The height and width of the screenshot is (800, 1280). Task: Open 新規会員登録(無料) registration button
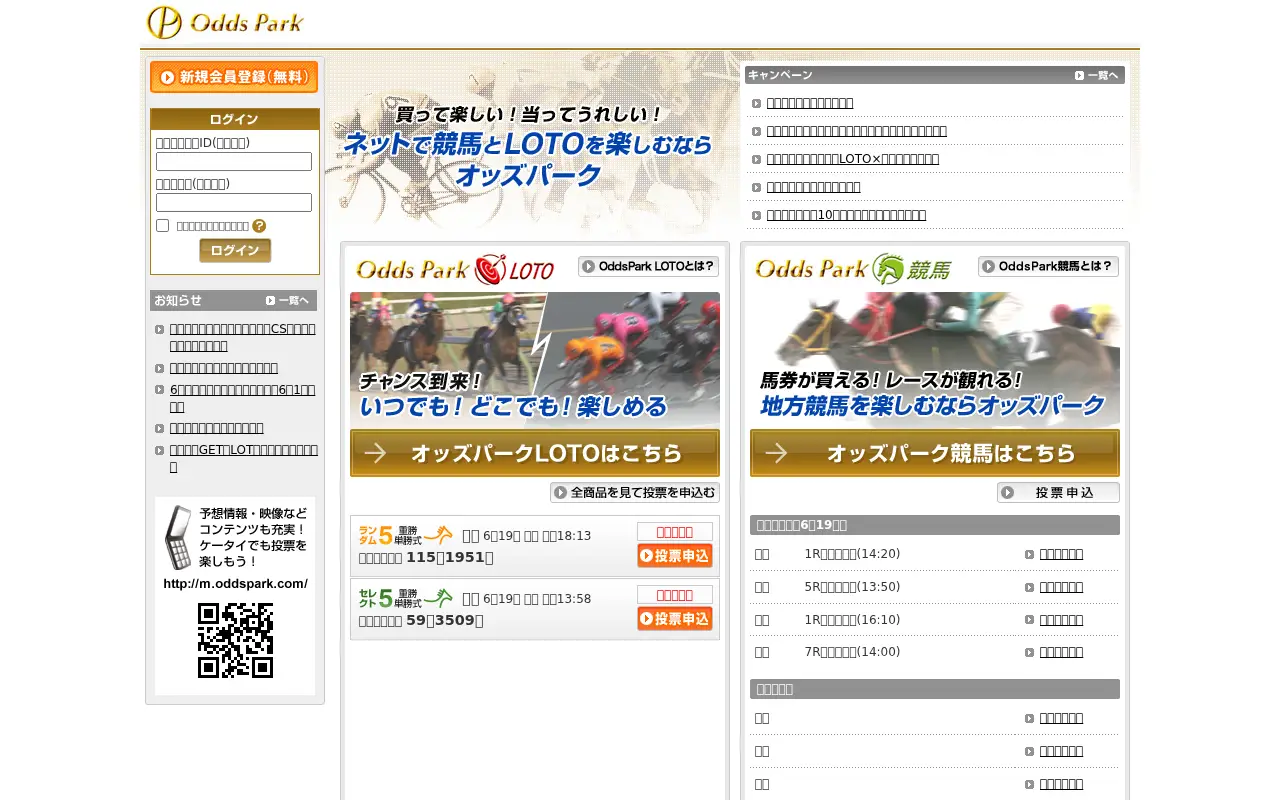234,77
